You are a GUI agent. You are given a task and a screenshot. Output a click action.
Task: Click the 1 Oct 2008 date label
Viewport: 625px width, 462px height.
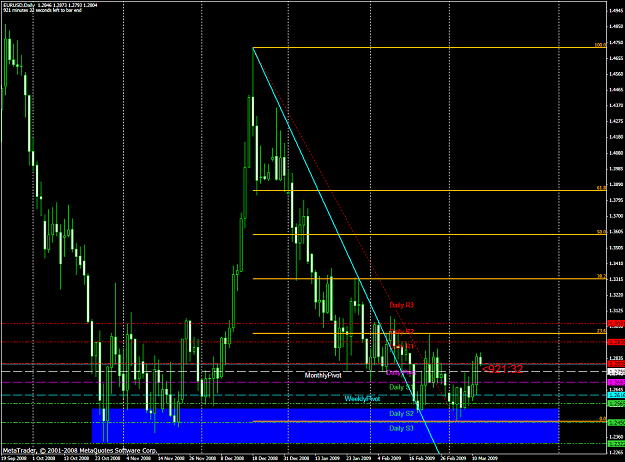point(44,458)
